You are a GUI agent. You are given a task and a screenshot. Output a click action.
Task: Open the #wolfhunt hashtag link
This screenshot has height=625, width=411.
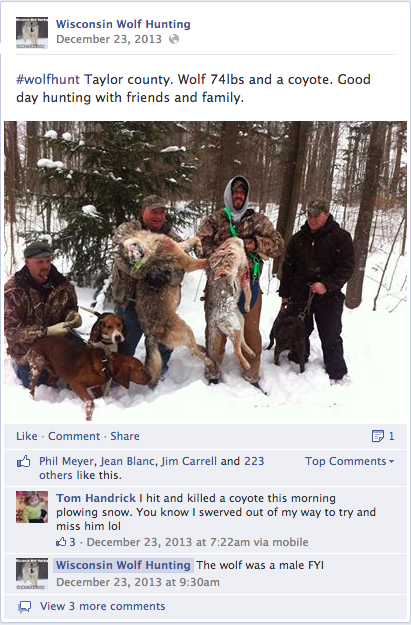click(48, 79)
